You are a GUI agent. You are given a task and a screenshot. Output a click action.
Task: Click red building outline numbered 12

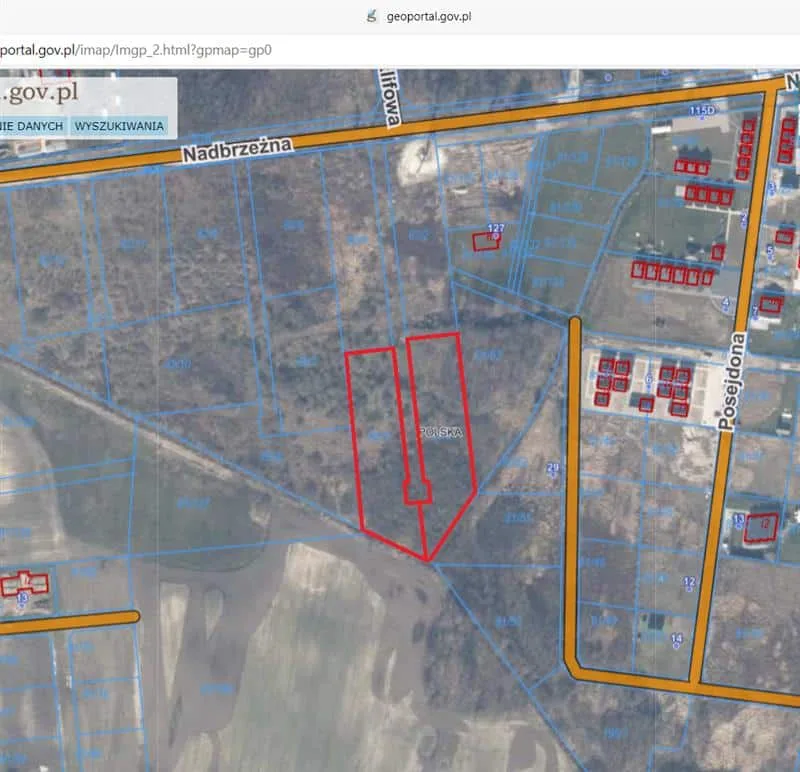click(x=762, y=525)
